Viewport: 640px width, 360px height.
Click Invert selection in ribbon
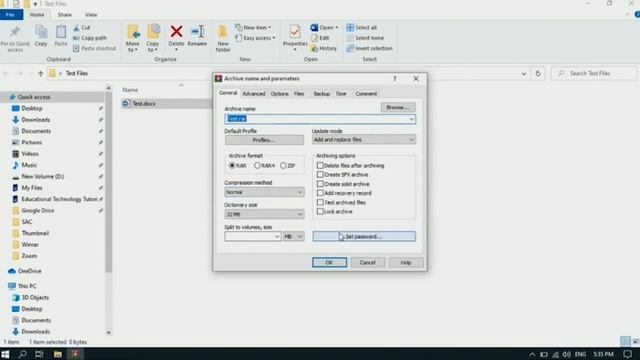(369, 48)
